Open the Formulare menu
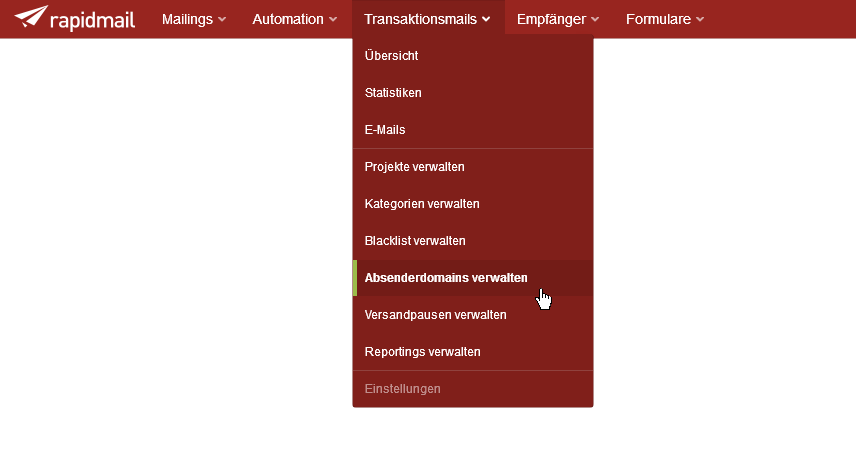This screenshot has height=453, width=856. 664,19
